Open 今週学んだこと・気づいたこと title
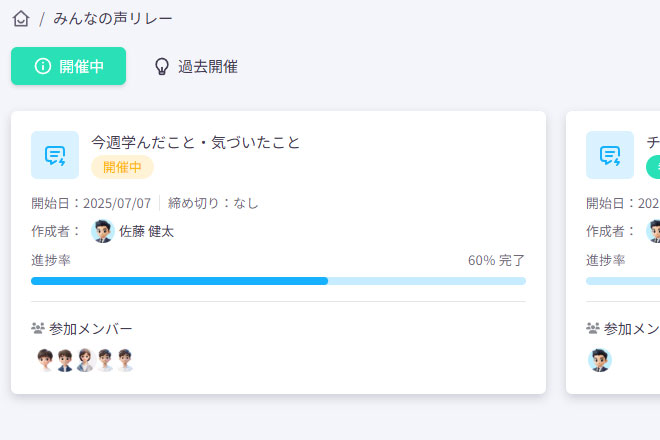Viewport: 660px width, 440px height. coord(195,142)
